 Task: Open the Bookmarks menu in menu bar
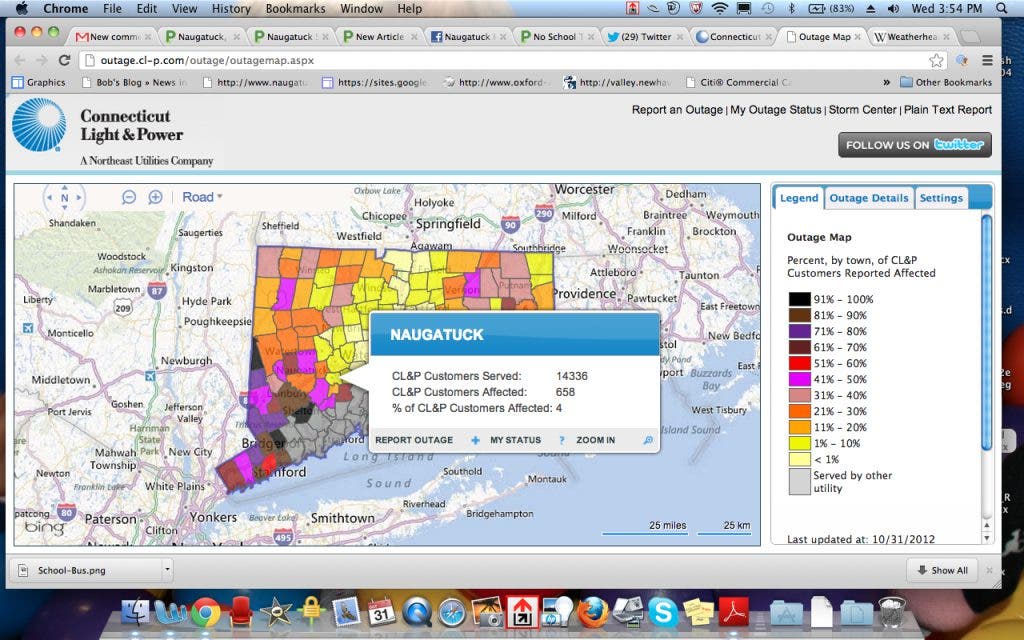295,9
